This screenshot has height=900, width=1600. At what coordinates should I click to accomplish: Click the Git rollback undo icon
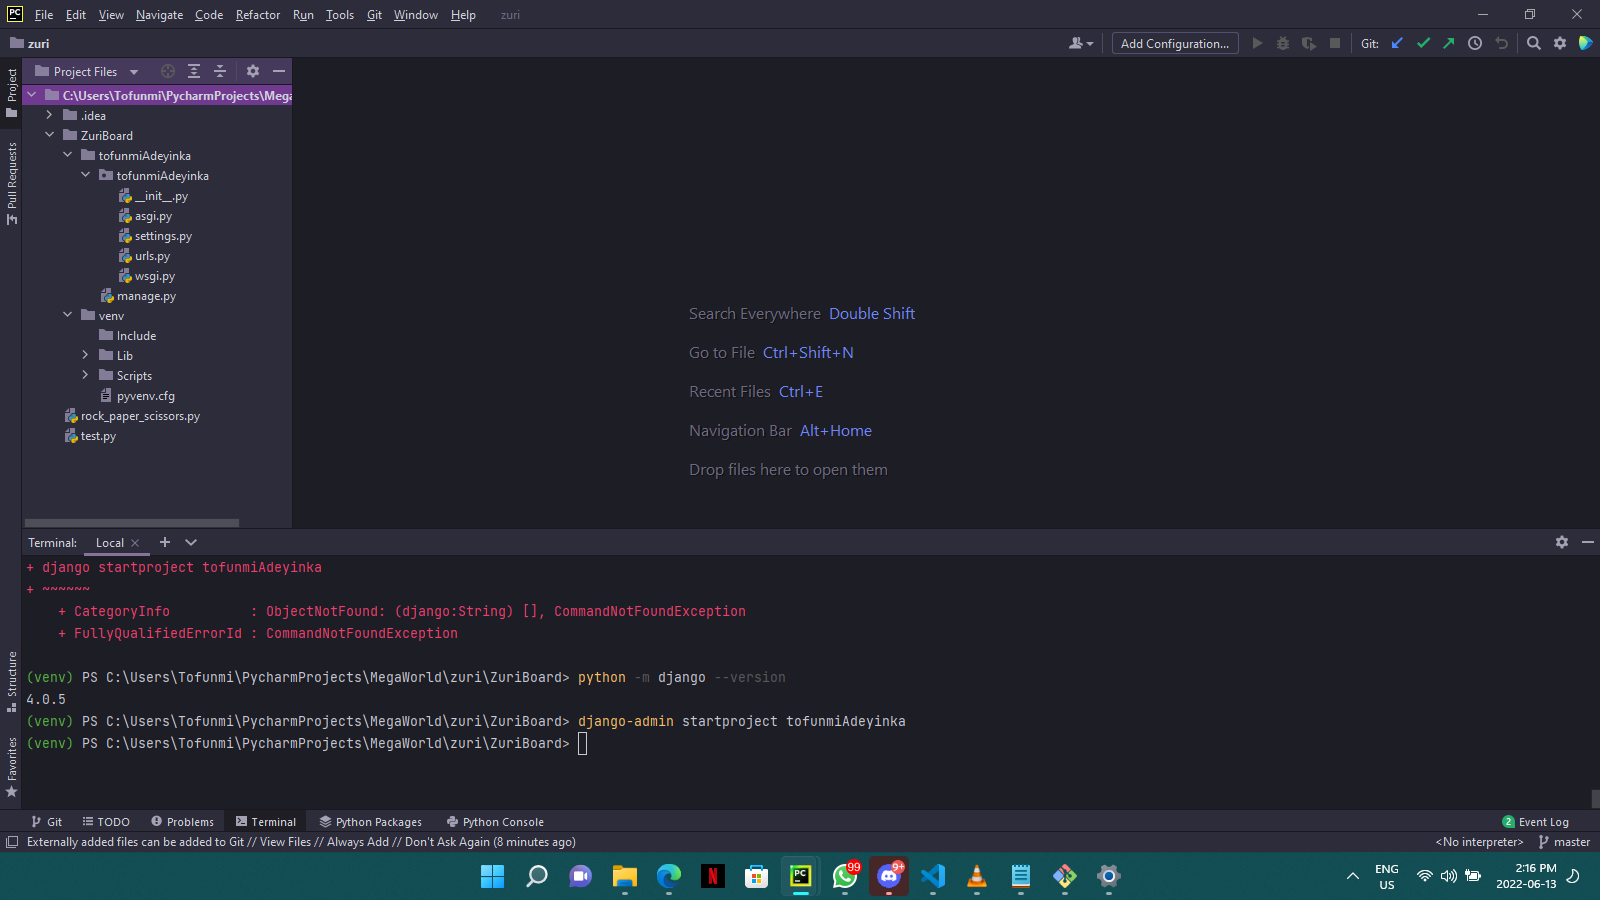(1501, 43)
